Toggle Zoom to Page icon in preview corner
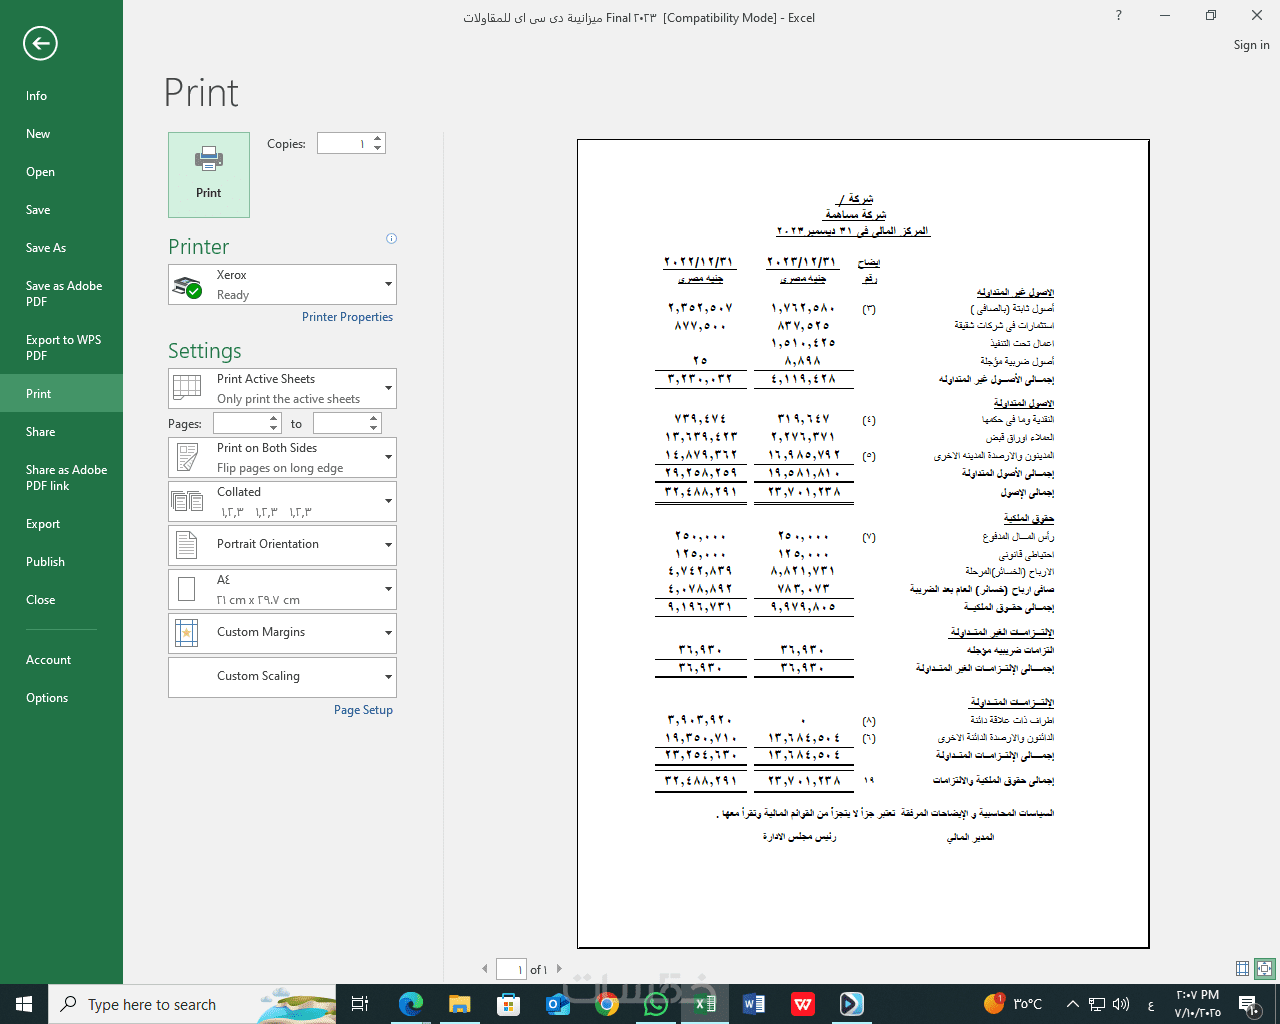 tap(1265, 968)
